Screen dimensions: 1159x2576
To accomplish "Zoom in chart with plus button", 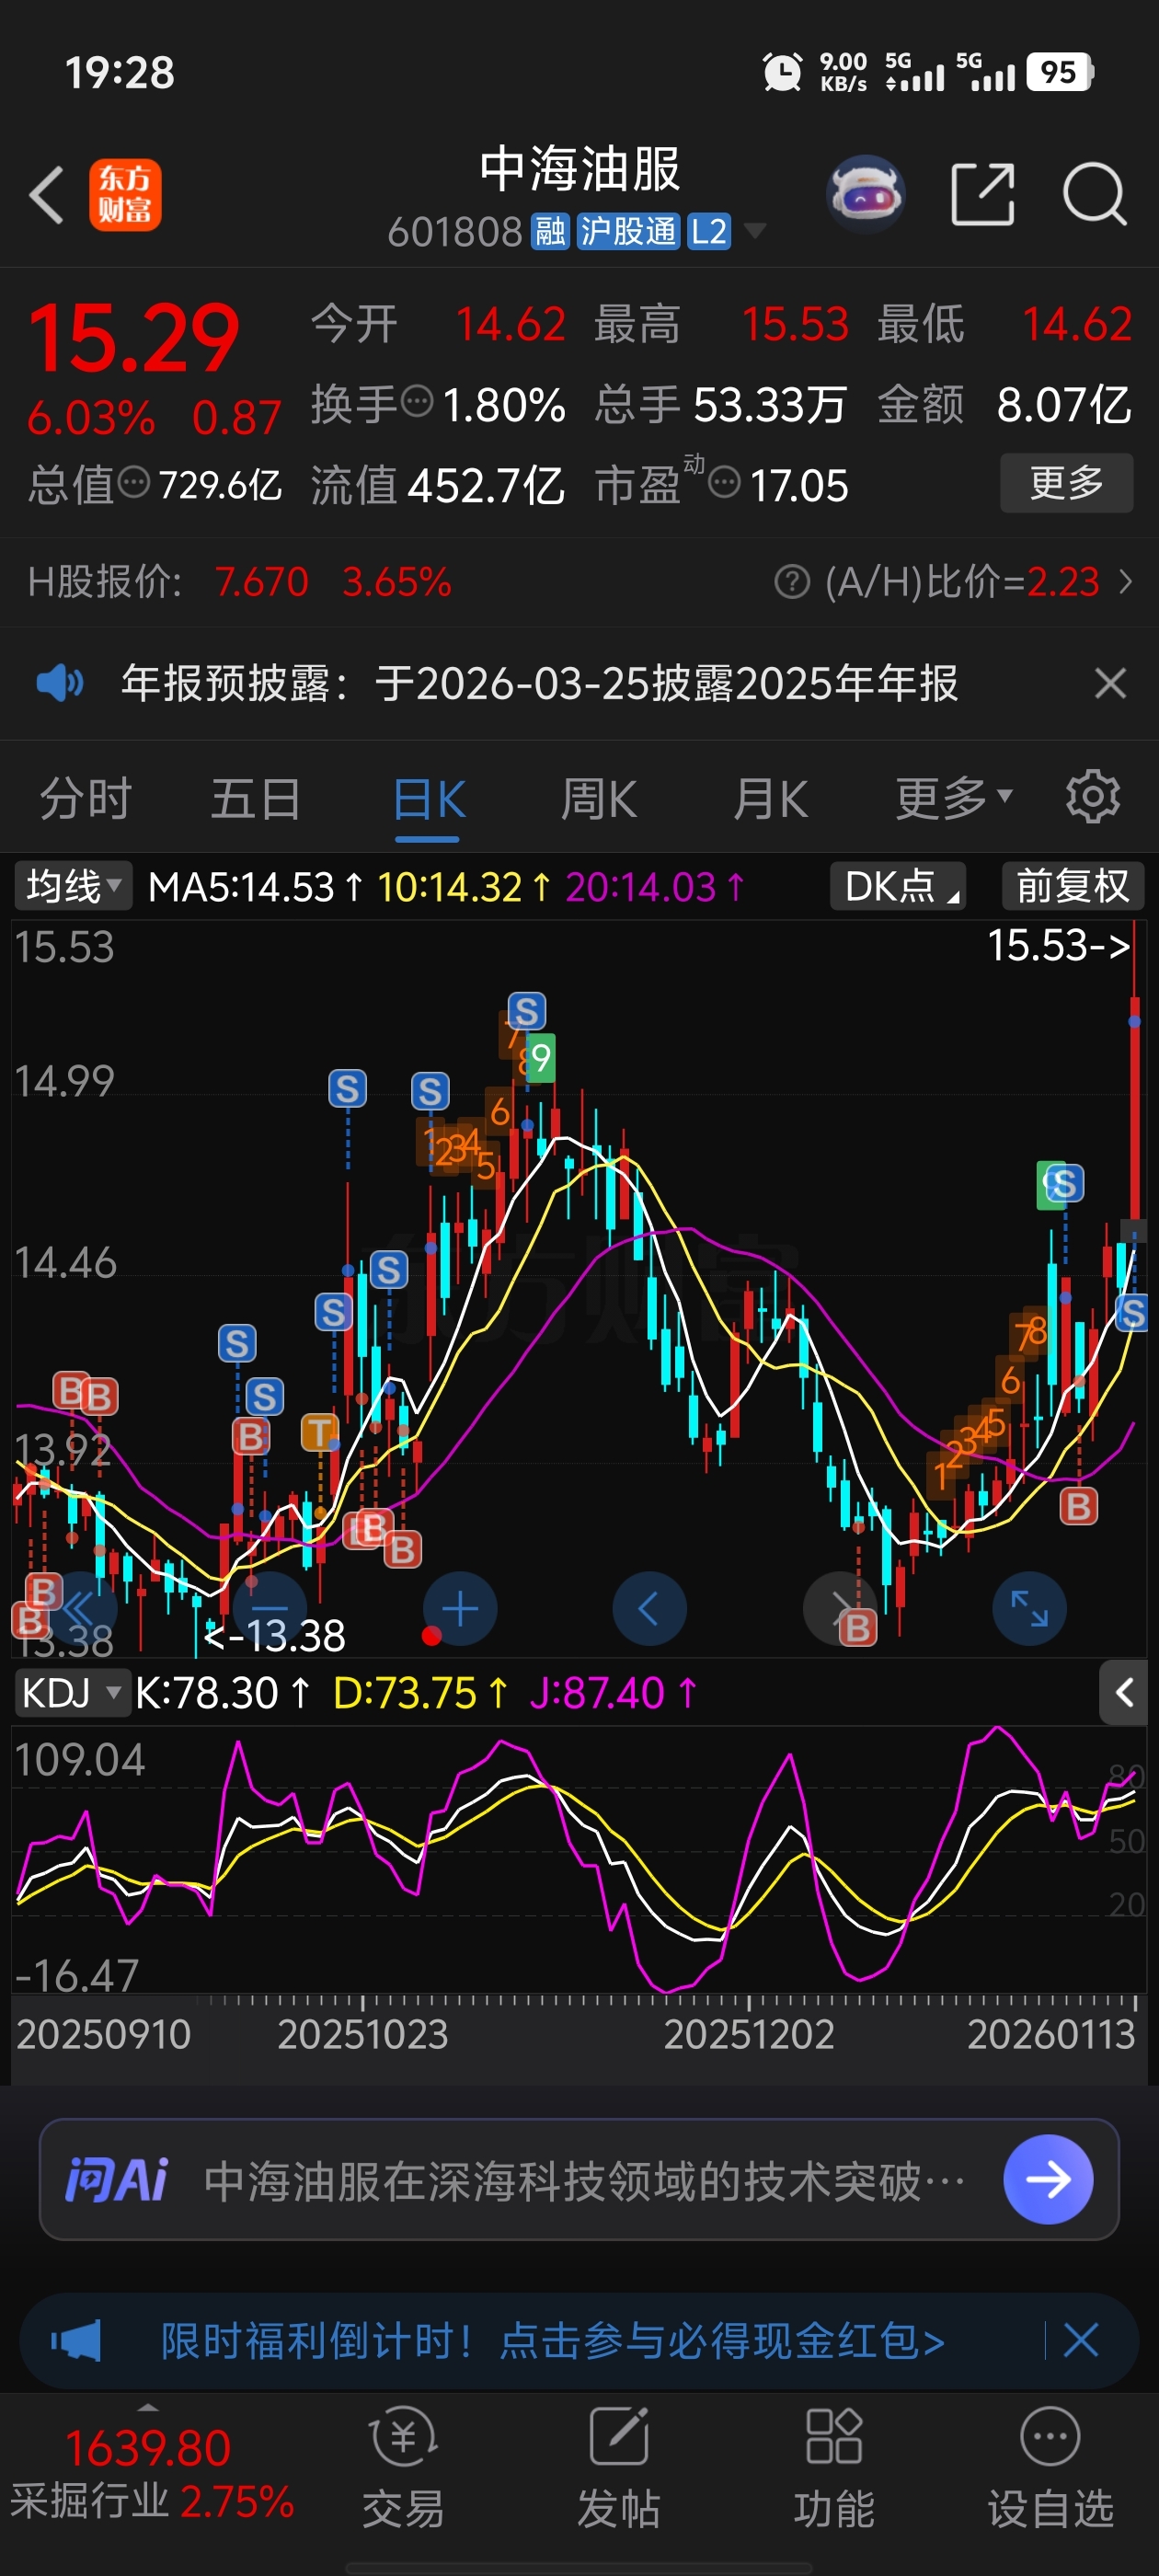I will click(460, 1609).
